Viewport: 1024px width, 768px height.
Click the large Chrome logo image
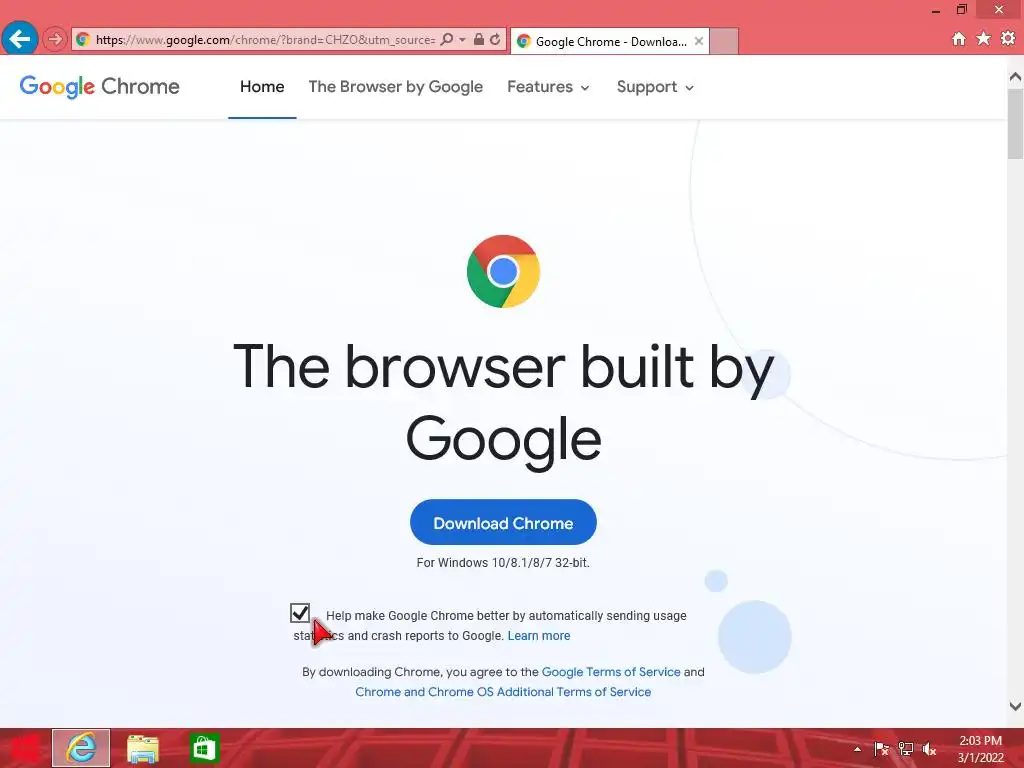click(503, 271)
